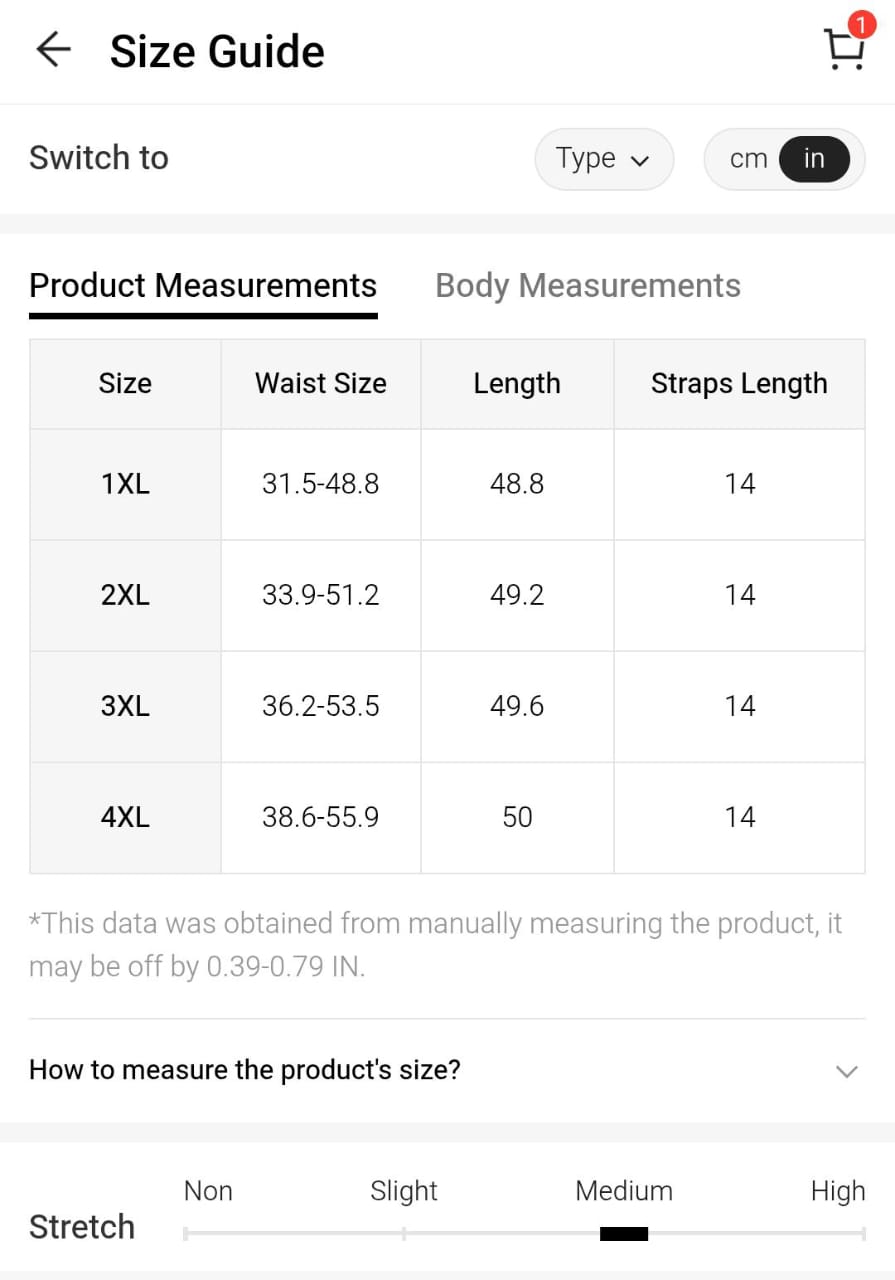The width and height of the screenshot is (895, 1280).
Task: Tap the cart notification badge
Action: [x=860, y=25]
